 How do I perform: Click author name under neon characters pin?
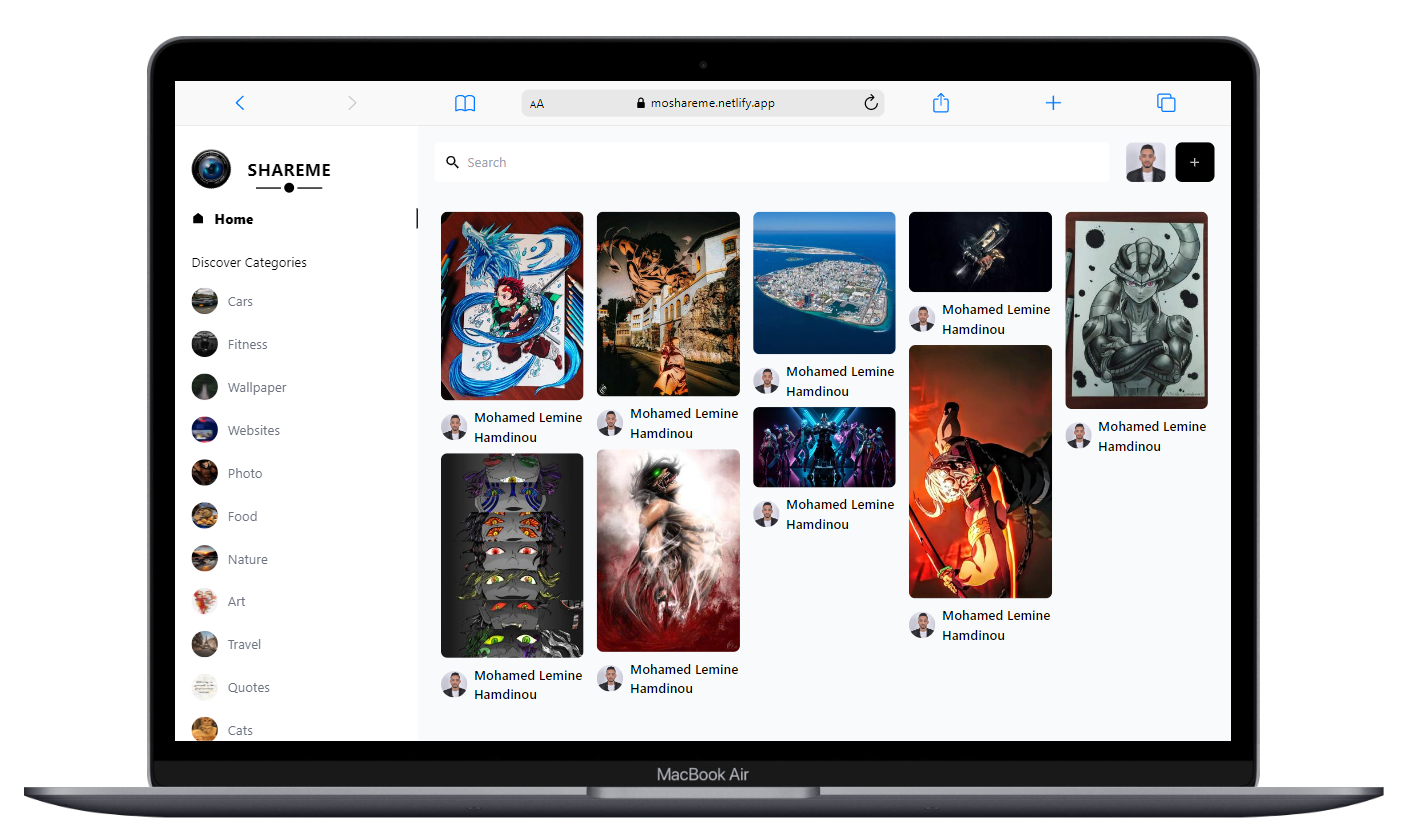(x=840, y=514)
